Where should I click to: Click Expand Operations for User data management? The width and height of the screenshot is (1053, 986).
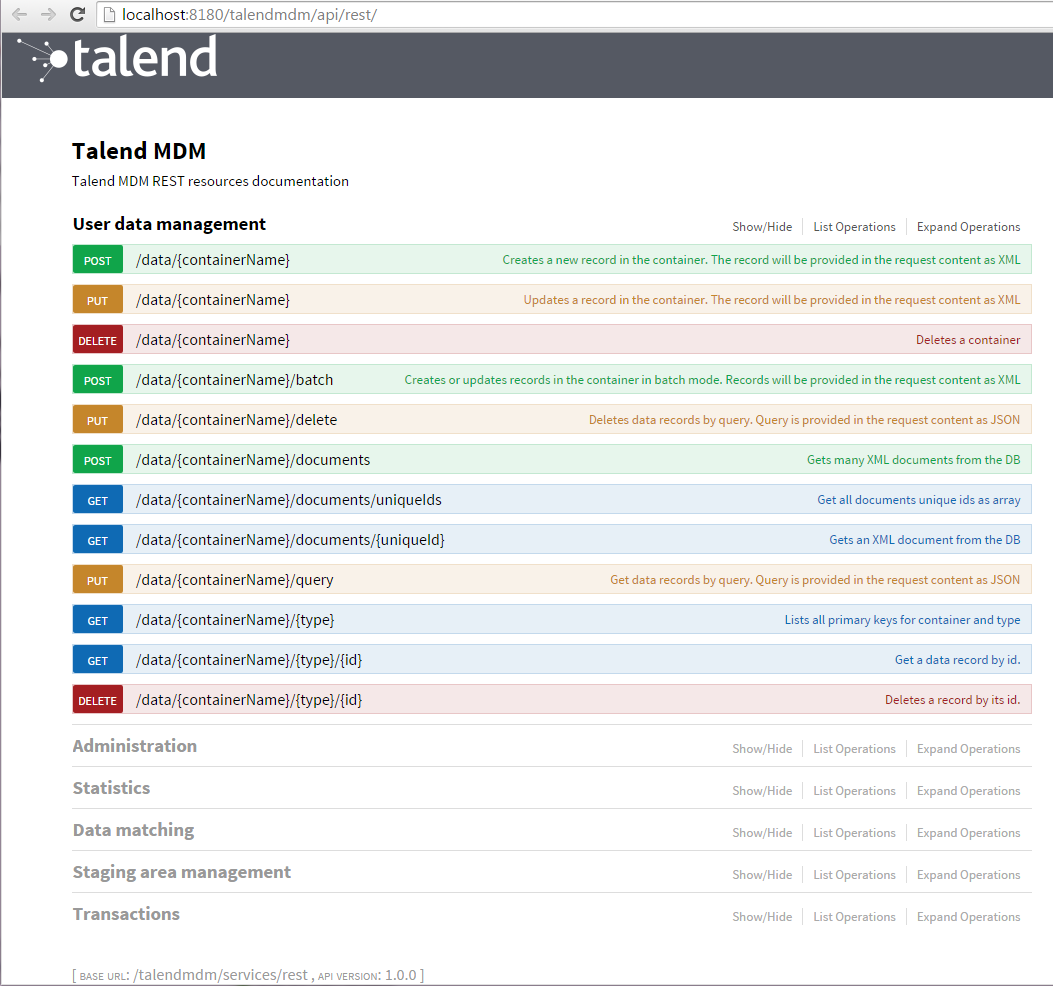[x=968, y=227]
